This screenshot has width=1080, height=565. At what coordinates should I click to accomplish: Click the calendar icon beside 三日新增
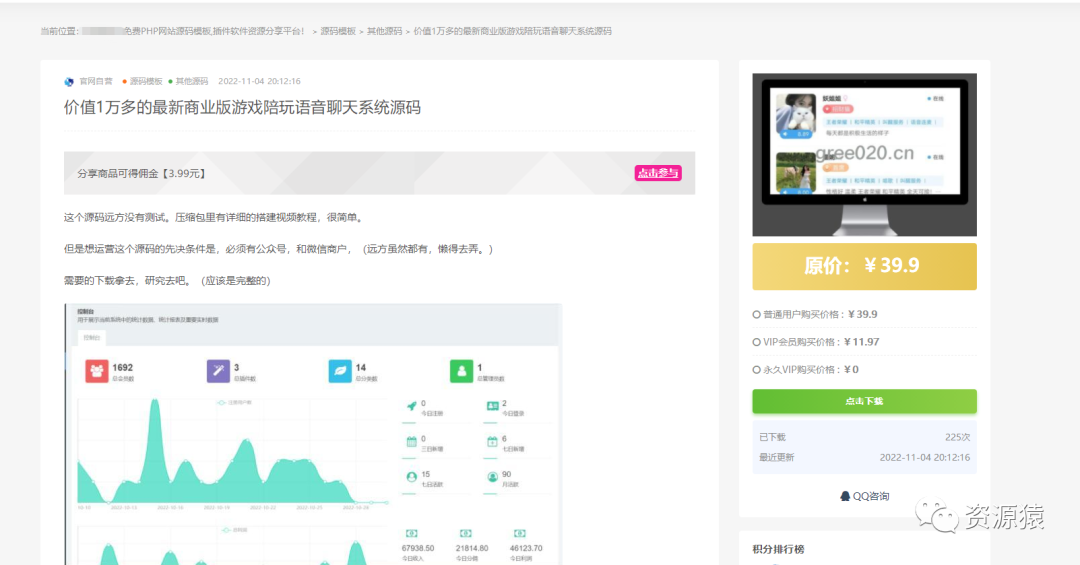click(x=411, y=442)
